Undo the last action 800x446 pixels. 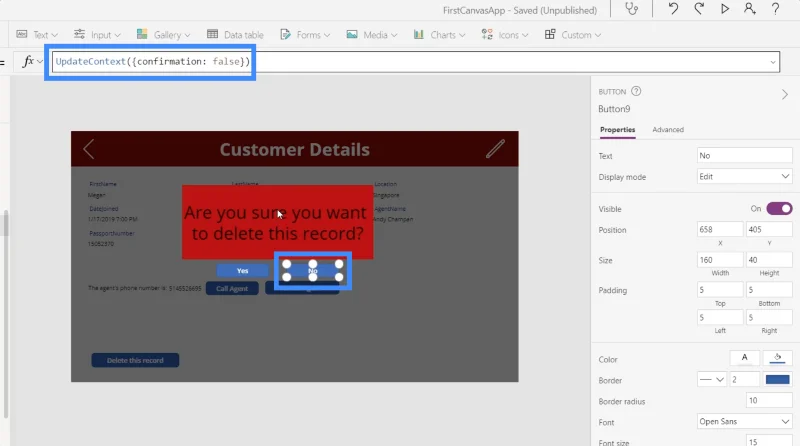[673, 9]
